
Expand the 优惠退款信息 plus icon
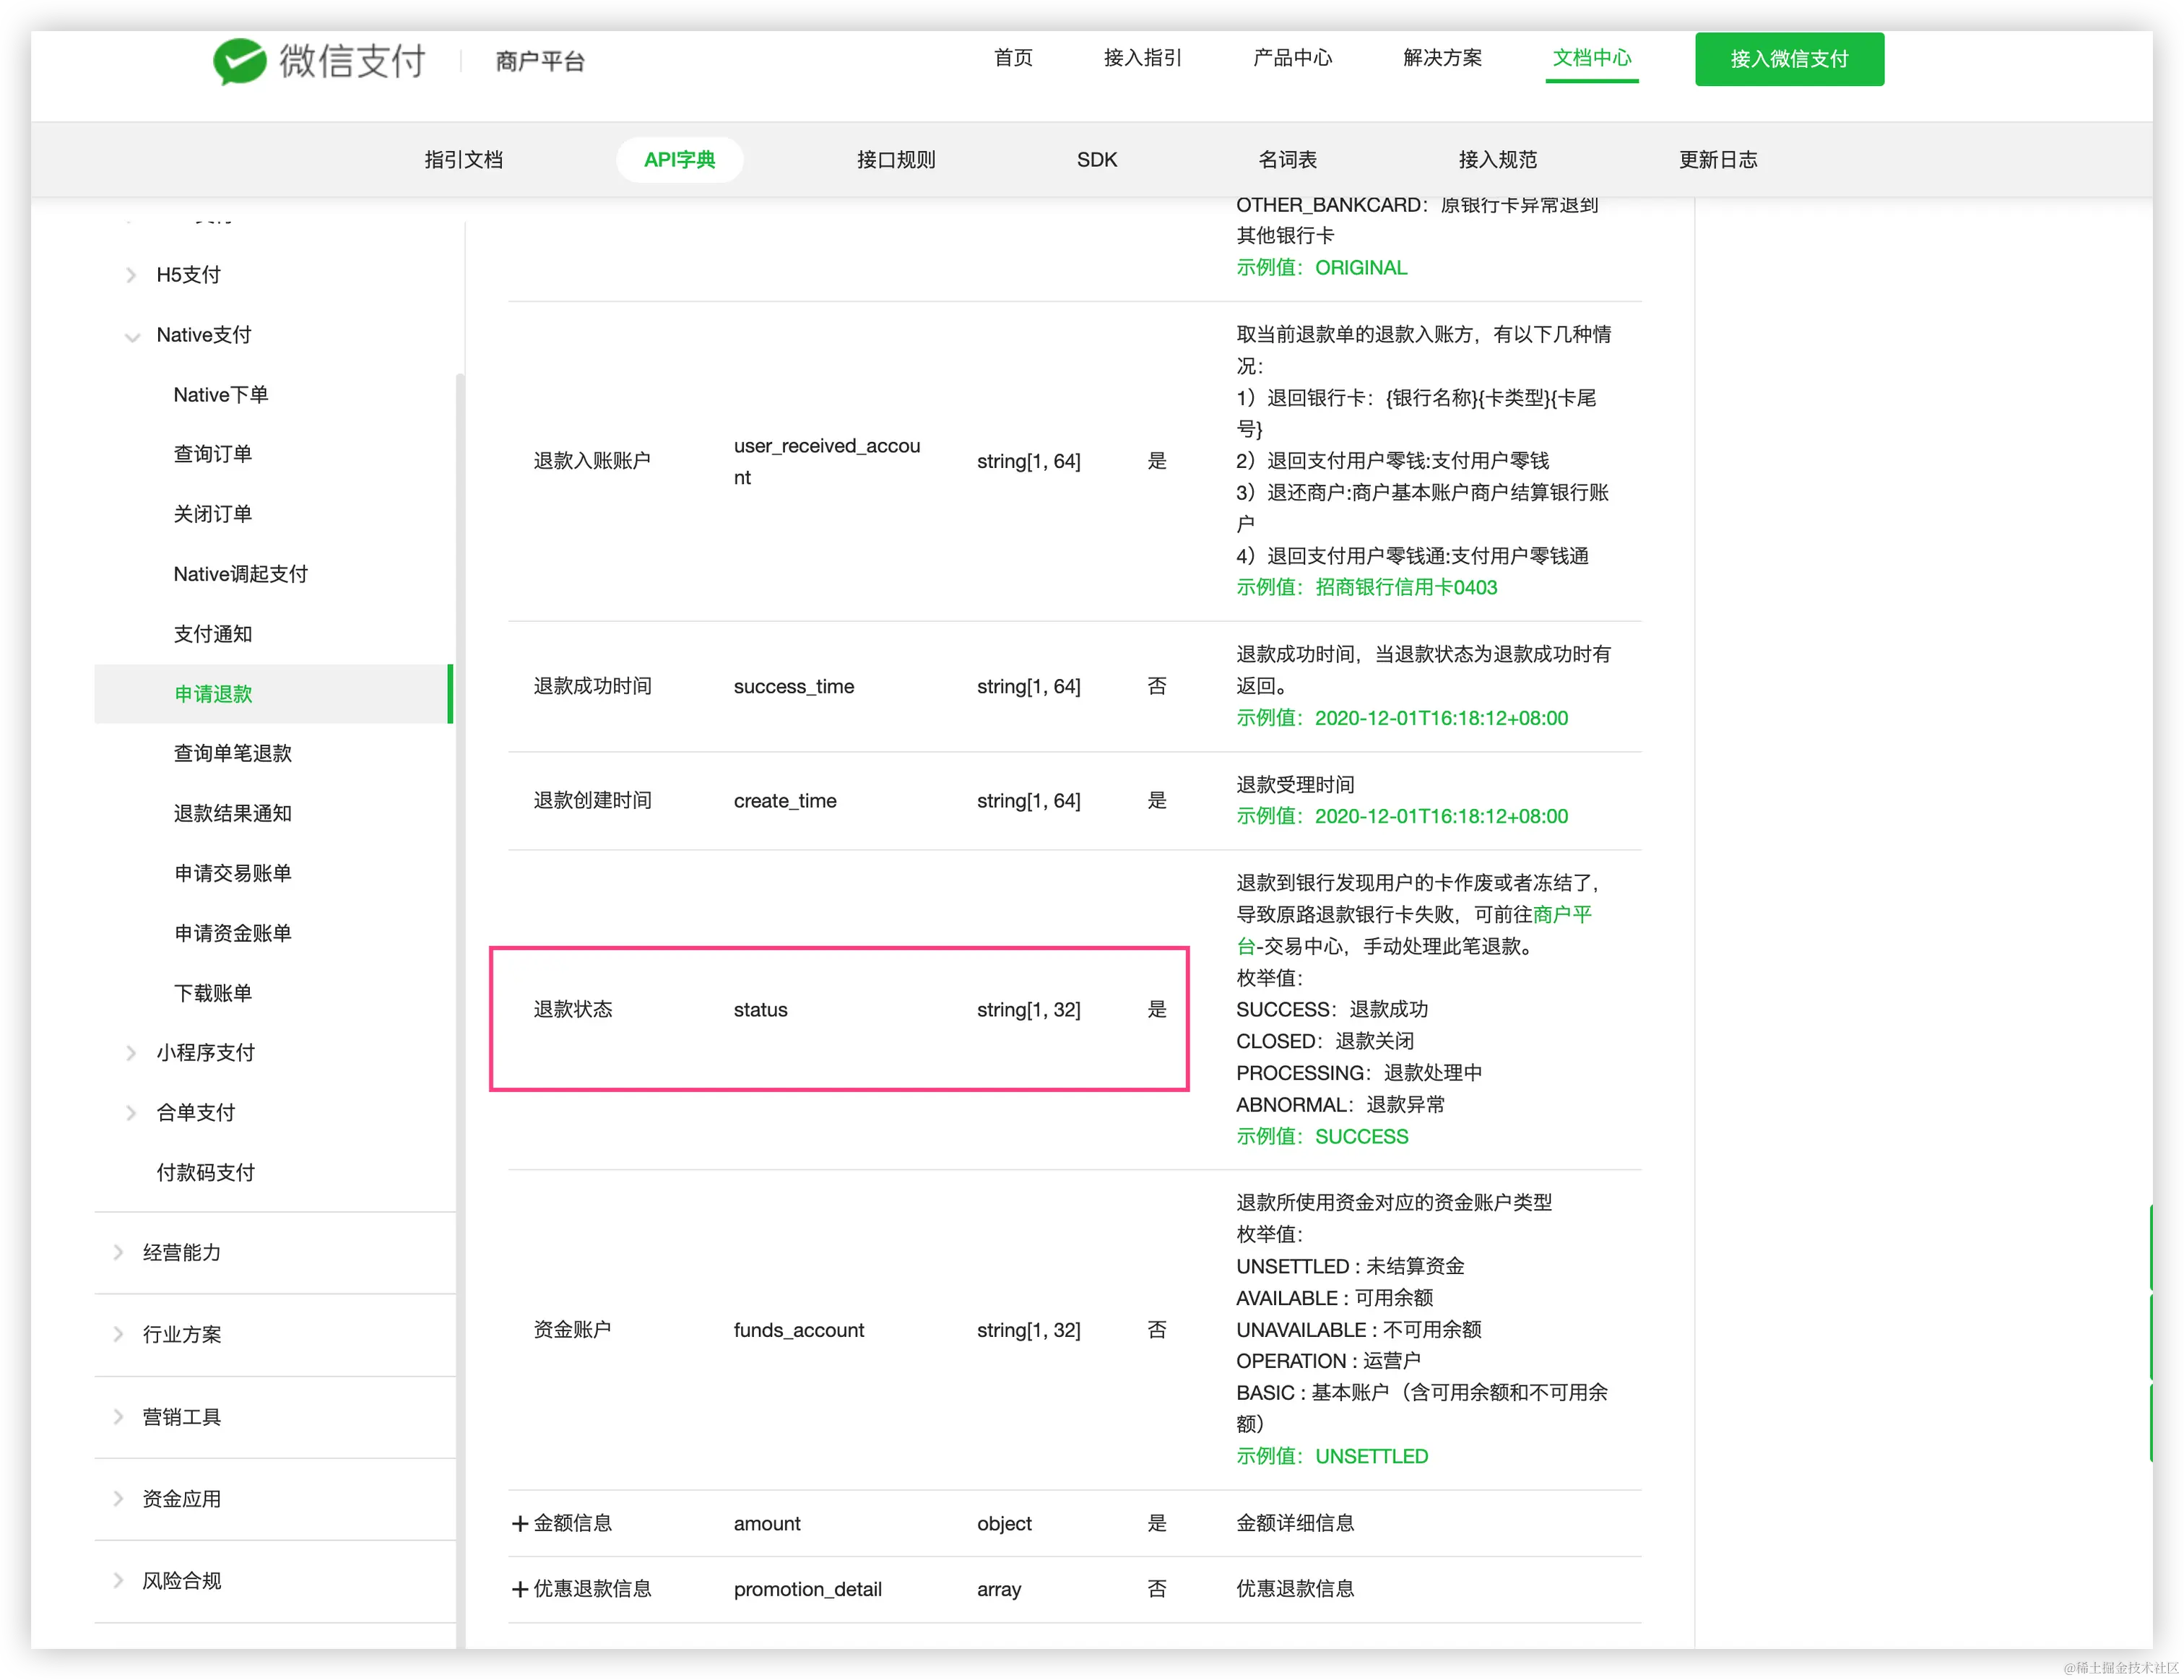[x=520, y=1589]
